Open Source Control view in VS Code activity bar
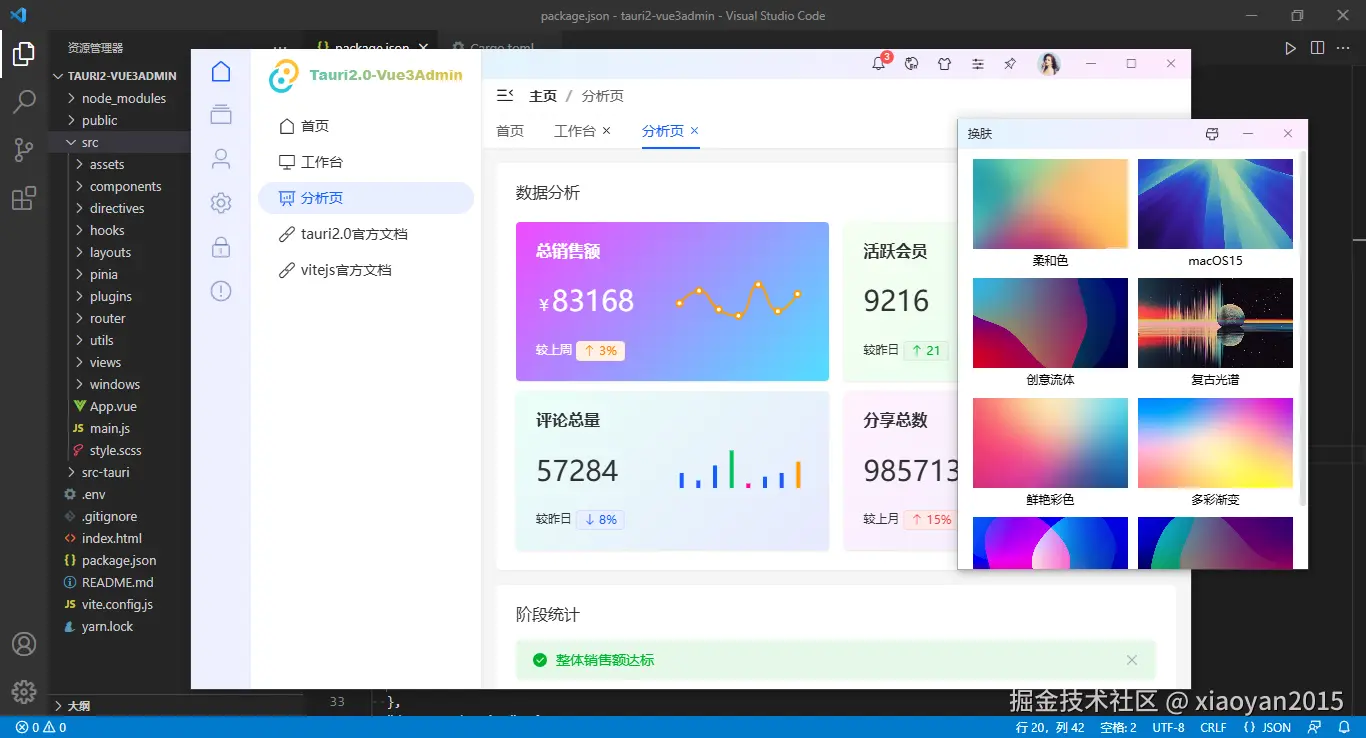The height and width of the screenshot is (738, 1366). (x=24, y=150)
